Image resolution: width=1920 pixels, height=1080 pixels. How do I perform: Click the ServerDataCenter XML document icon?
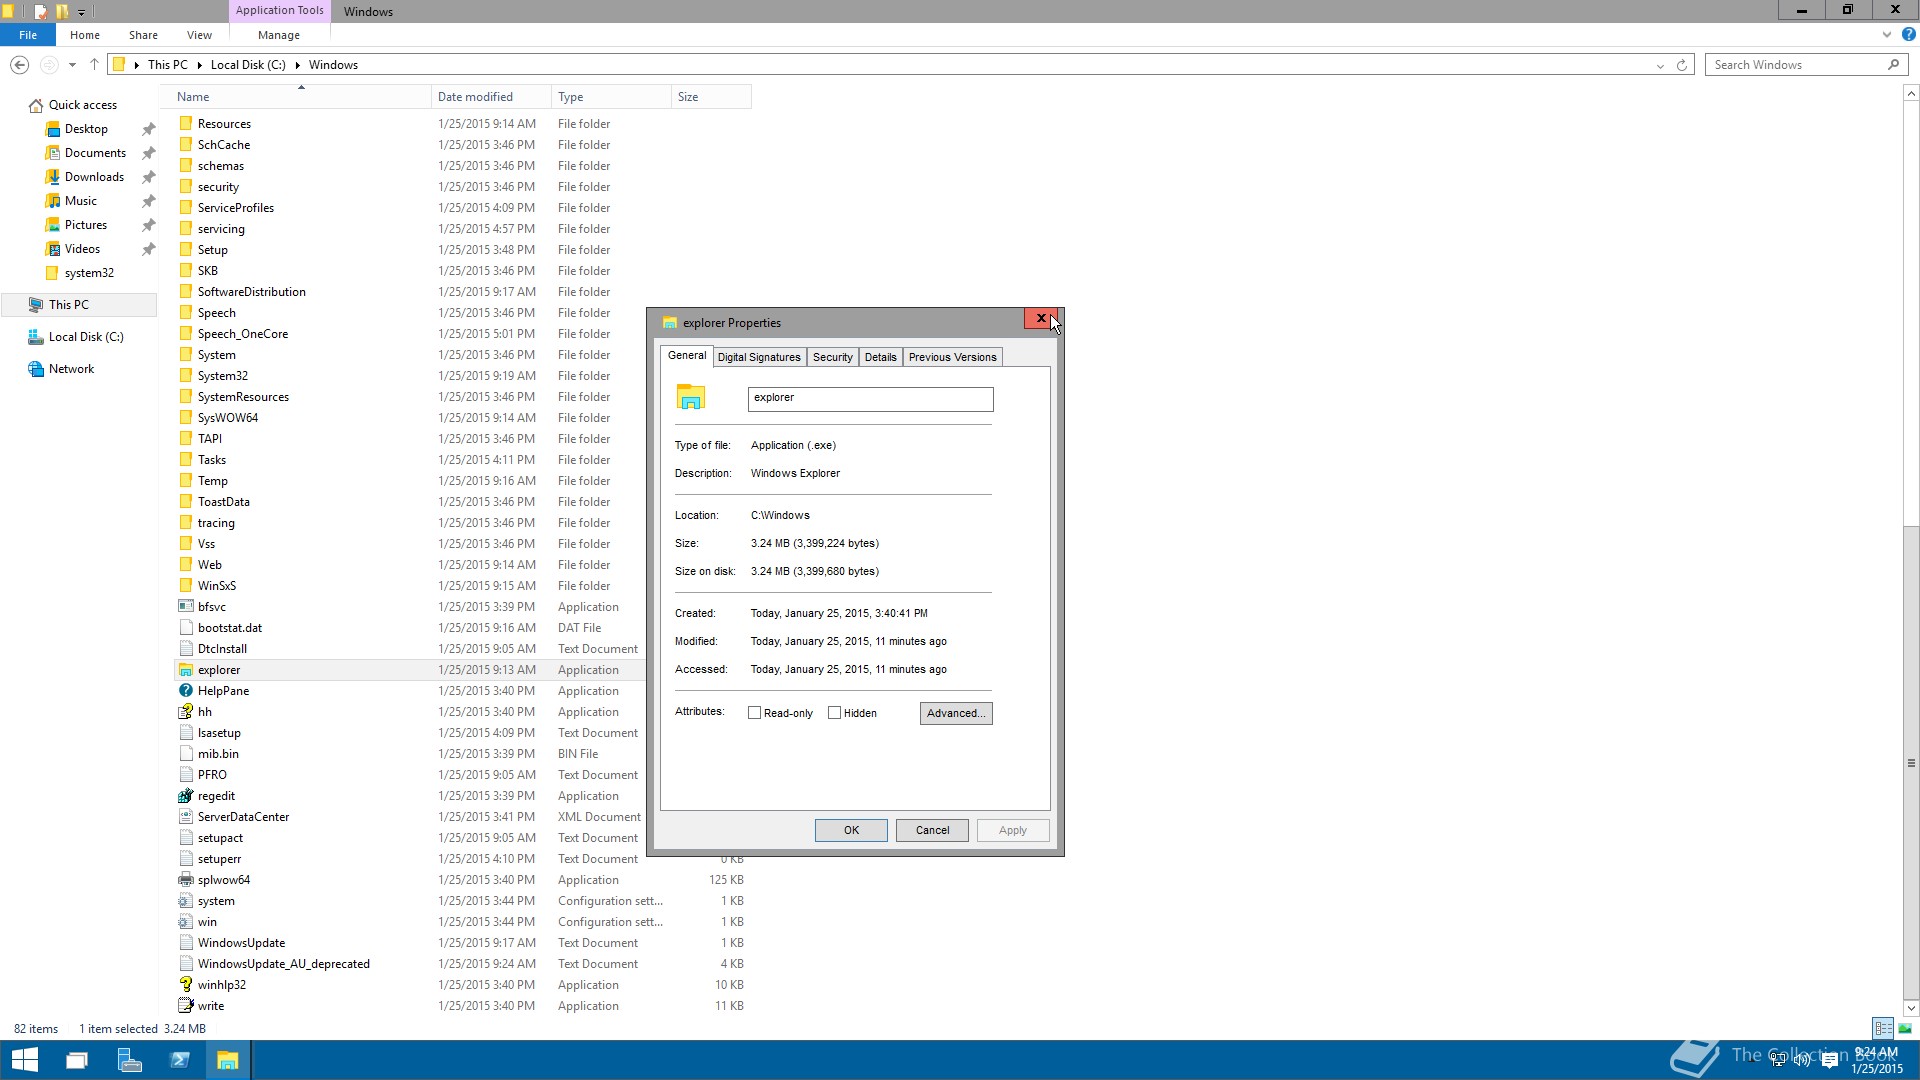[x=186, y=817]
